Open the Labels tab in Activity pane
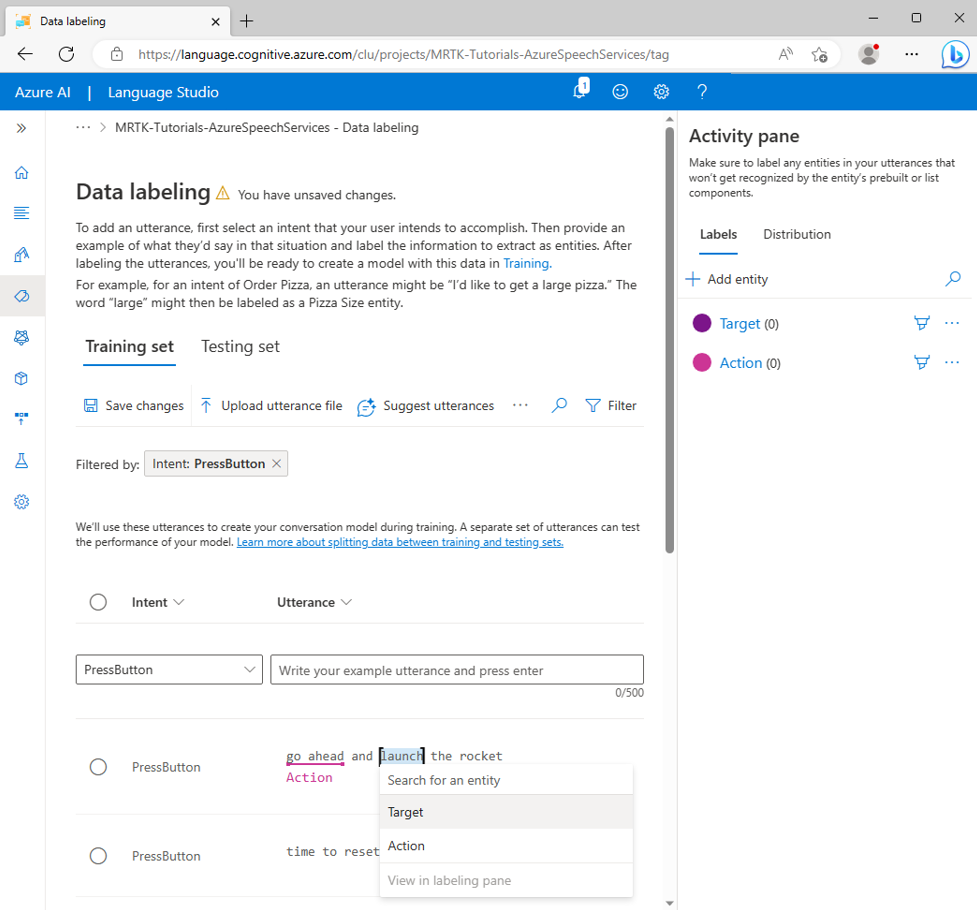977x910 pixels. (x=718, y=234)
